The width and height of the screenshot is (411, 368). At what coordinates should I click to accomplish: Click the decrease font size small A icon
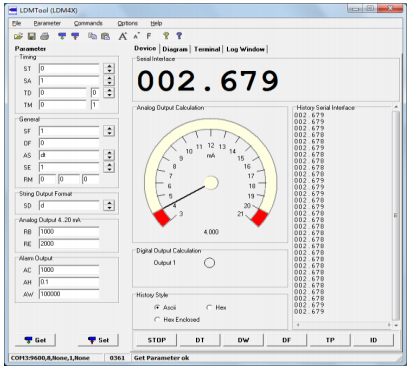(x=136, y=36)
